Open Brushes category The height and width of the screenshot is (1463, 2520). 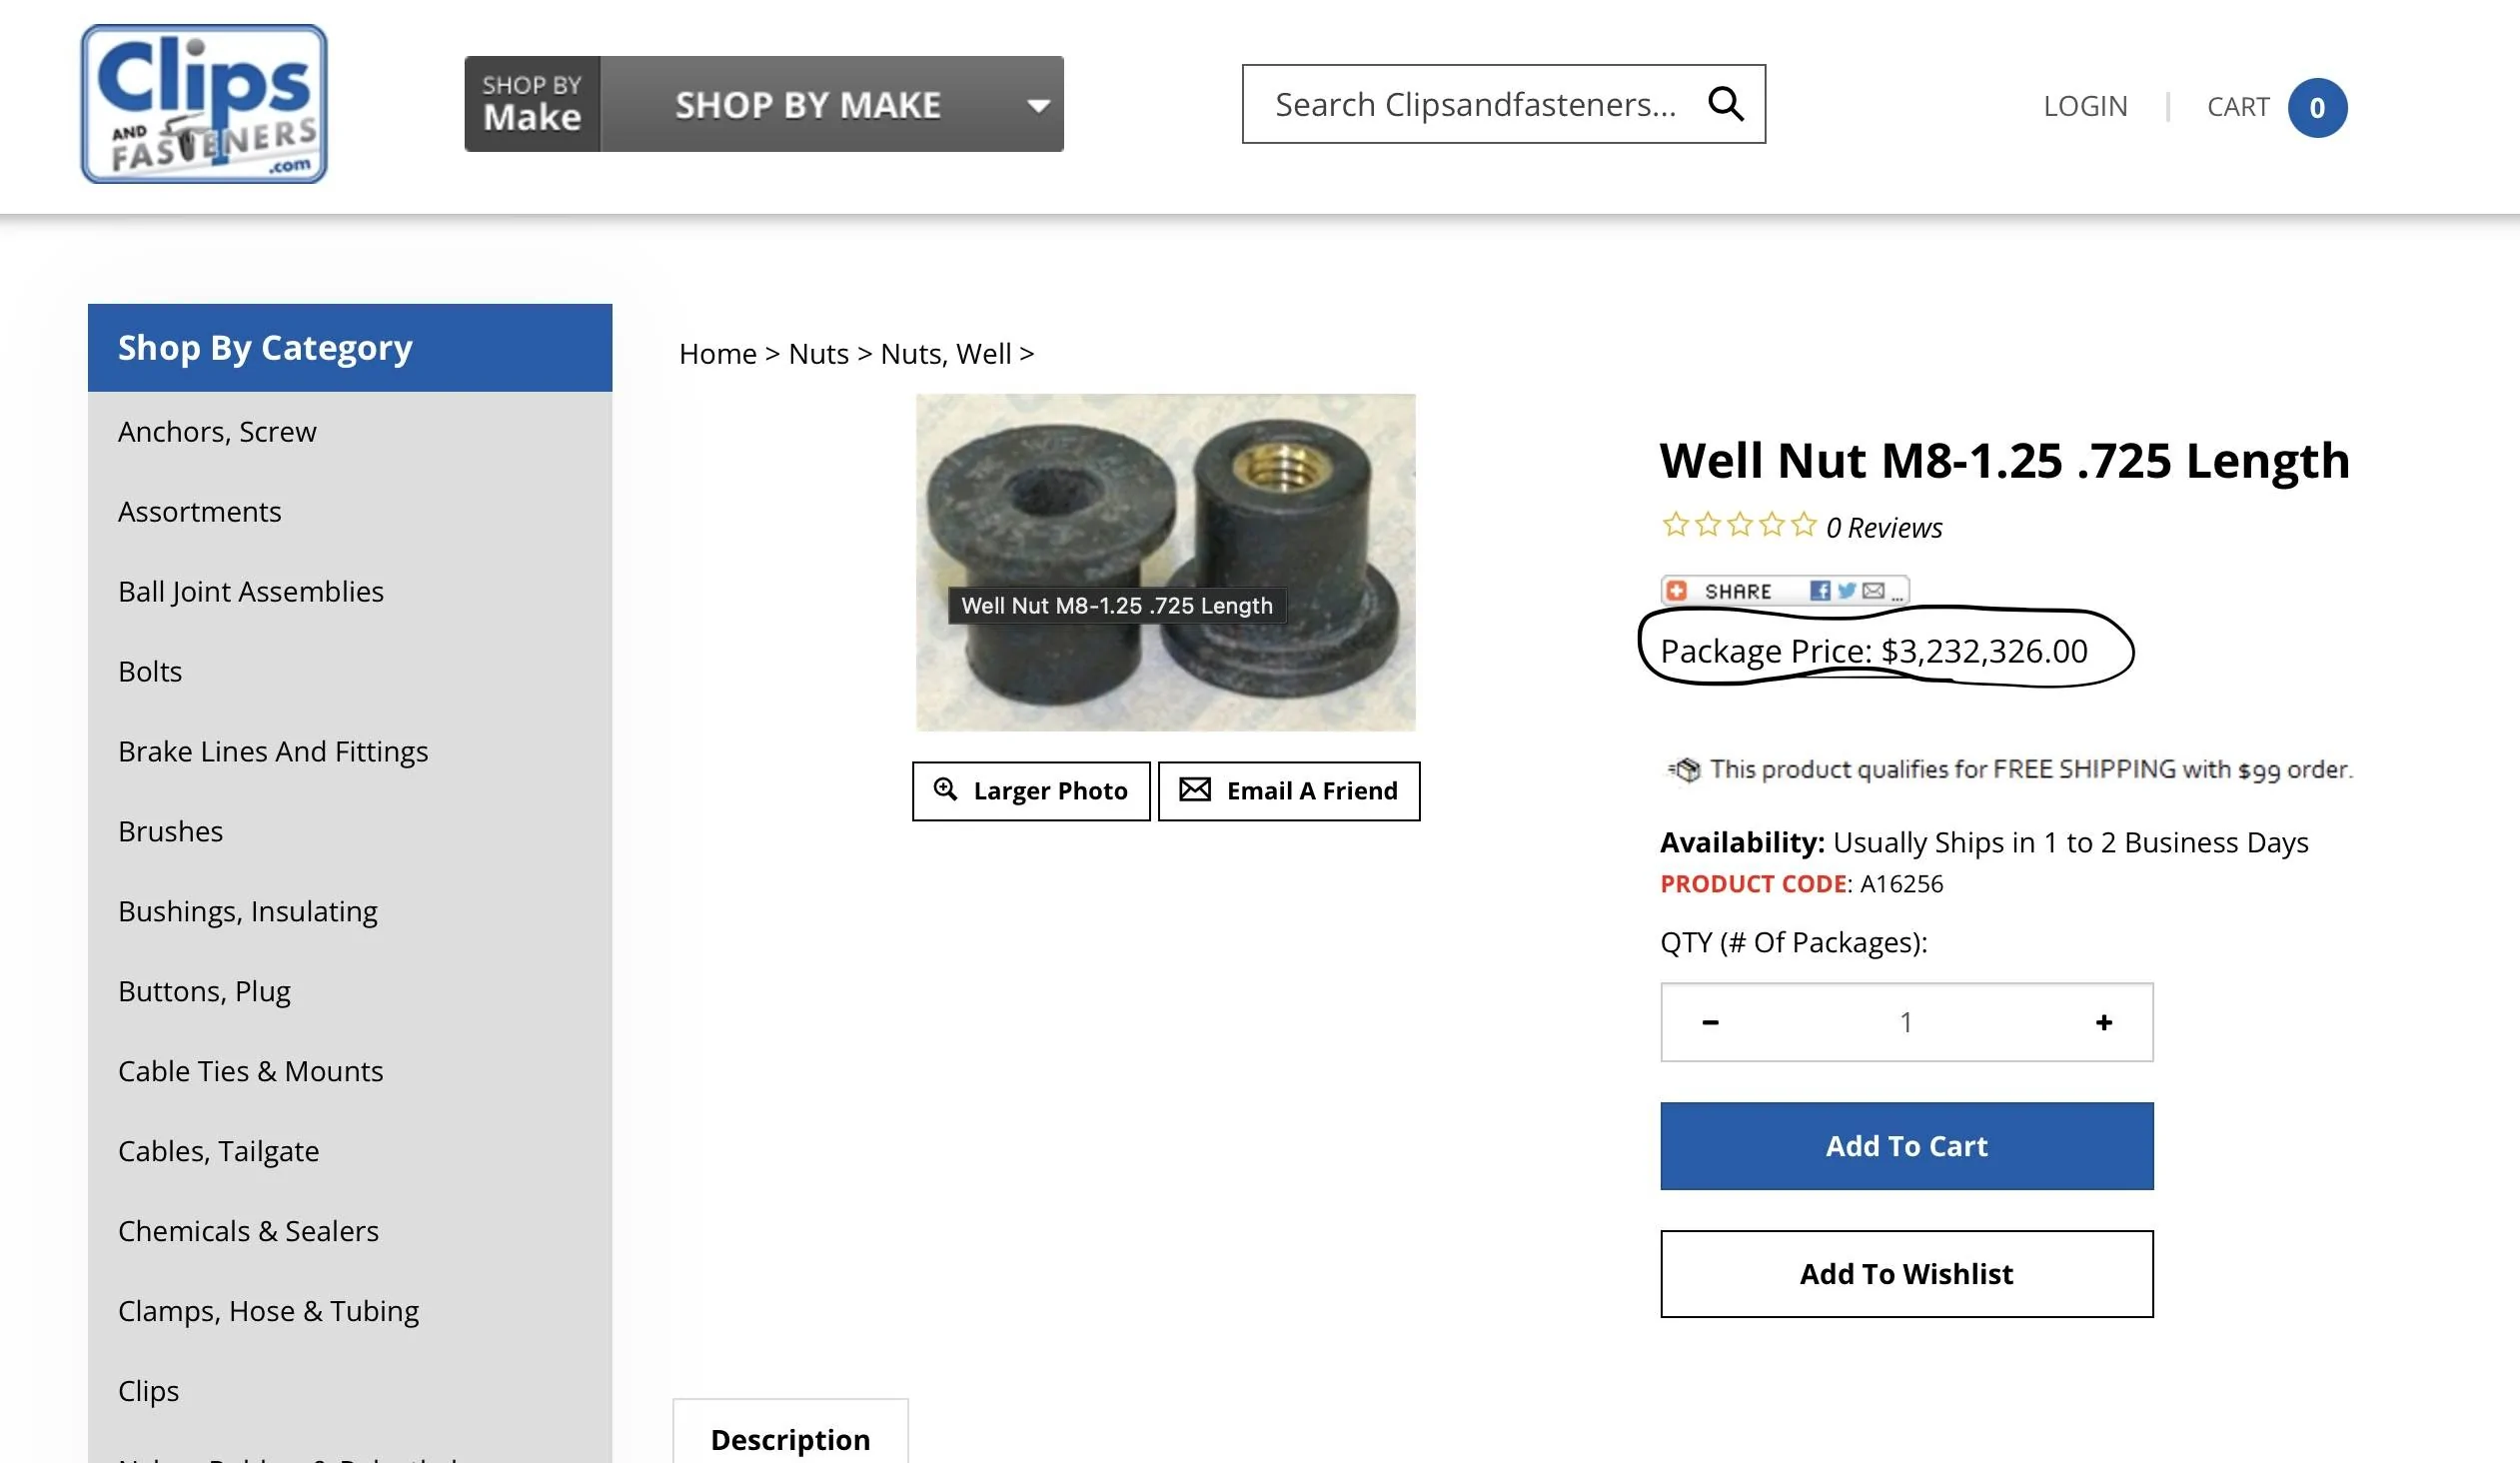coord(170,831)
